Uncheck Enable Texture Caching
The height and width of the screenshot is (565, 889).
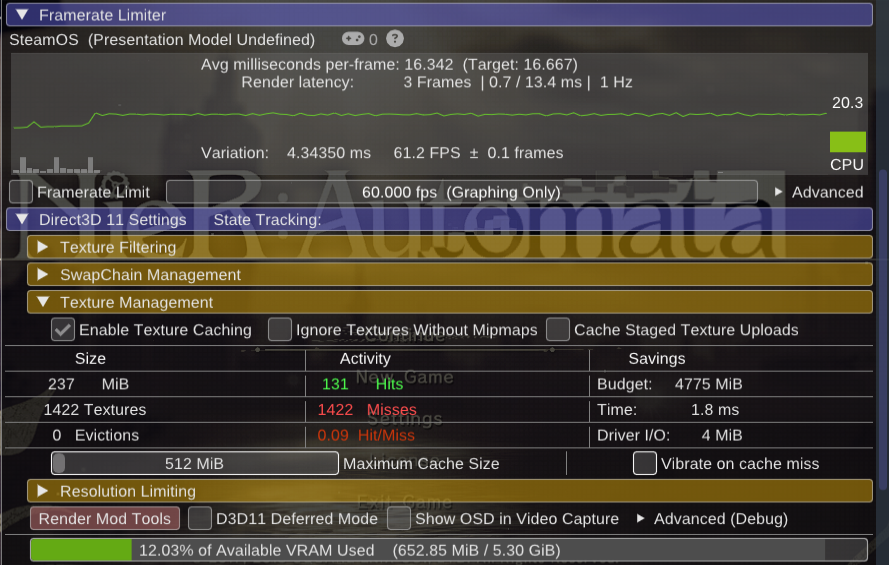click(x=62, y=329)
